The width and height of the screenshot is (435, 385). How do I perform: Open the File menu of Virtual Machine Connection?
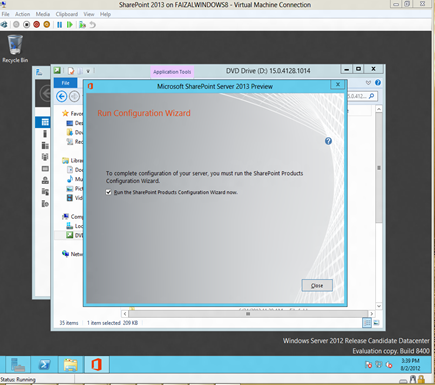coord(5,14)
